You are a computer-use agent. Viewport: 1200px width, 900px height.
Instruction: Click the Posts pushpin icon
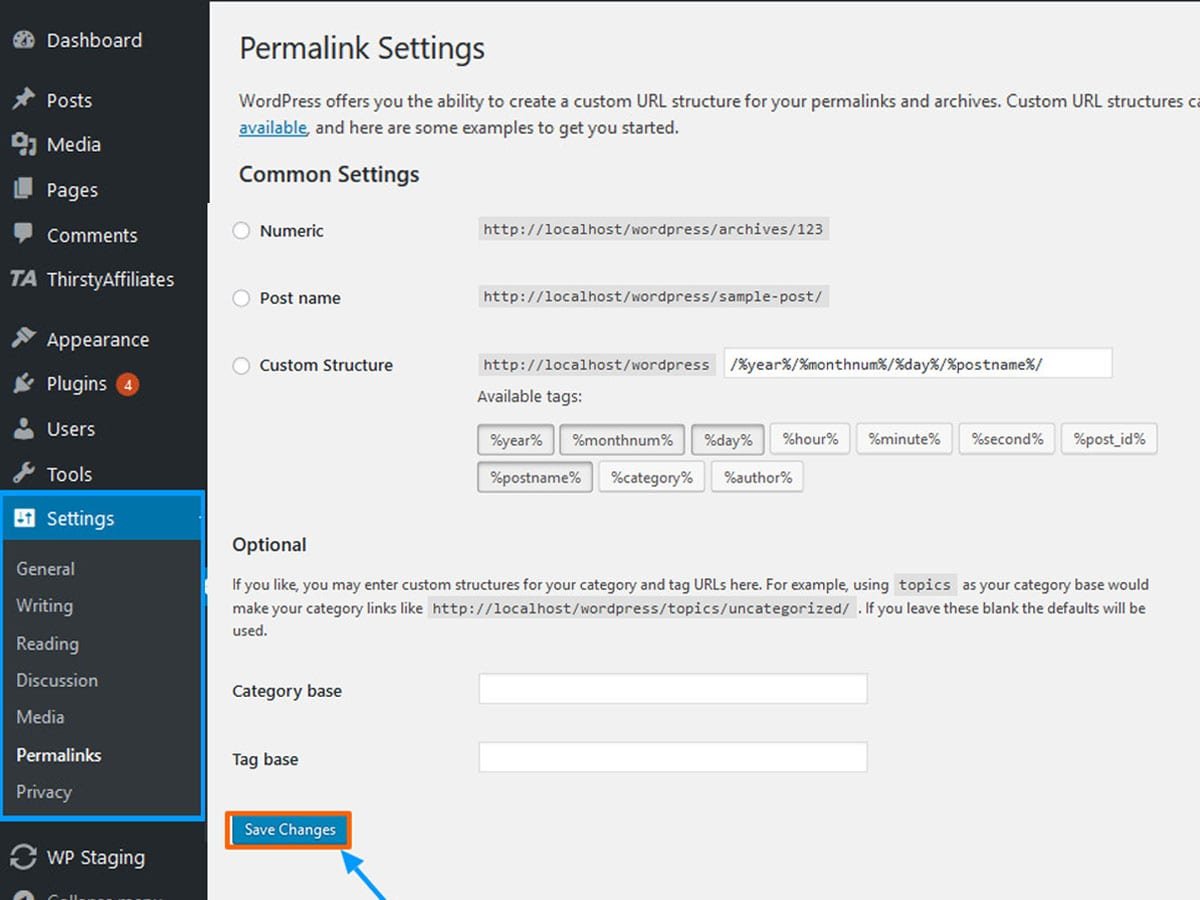(x=23, y=100)
